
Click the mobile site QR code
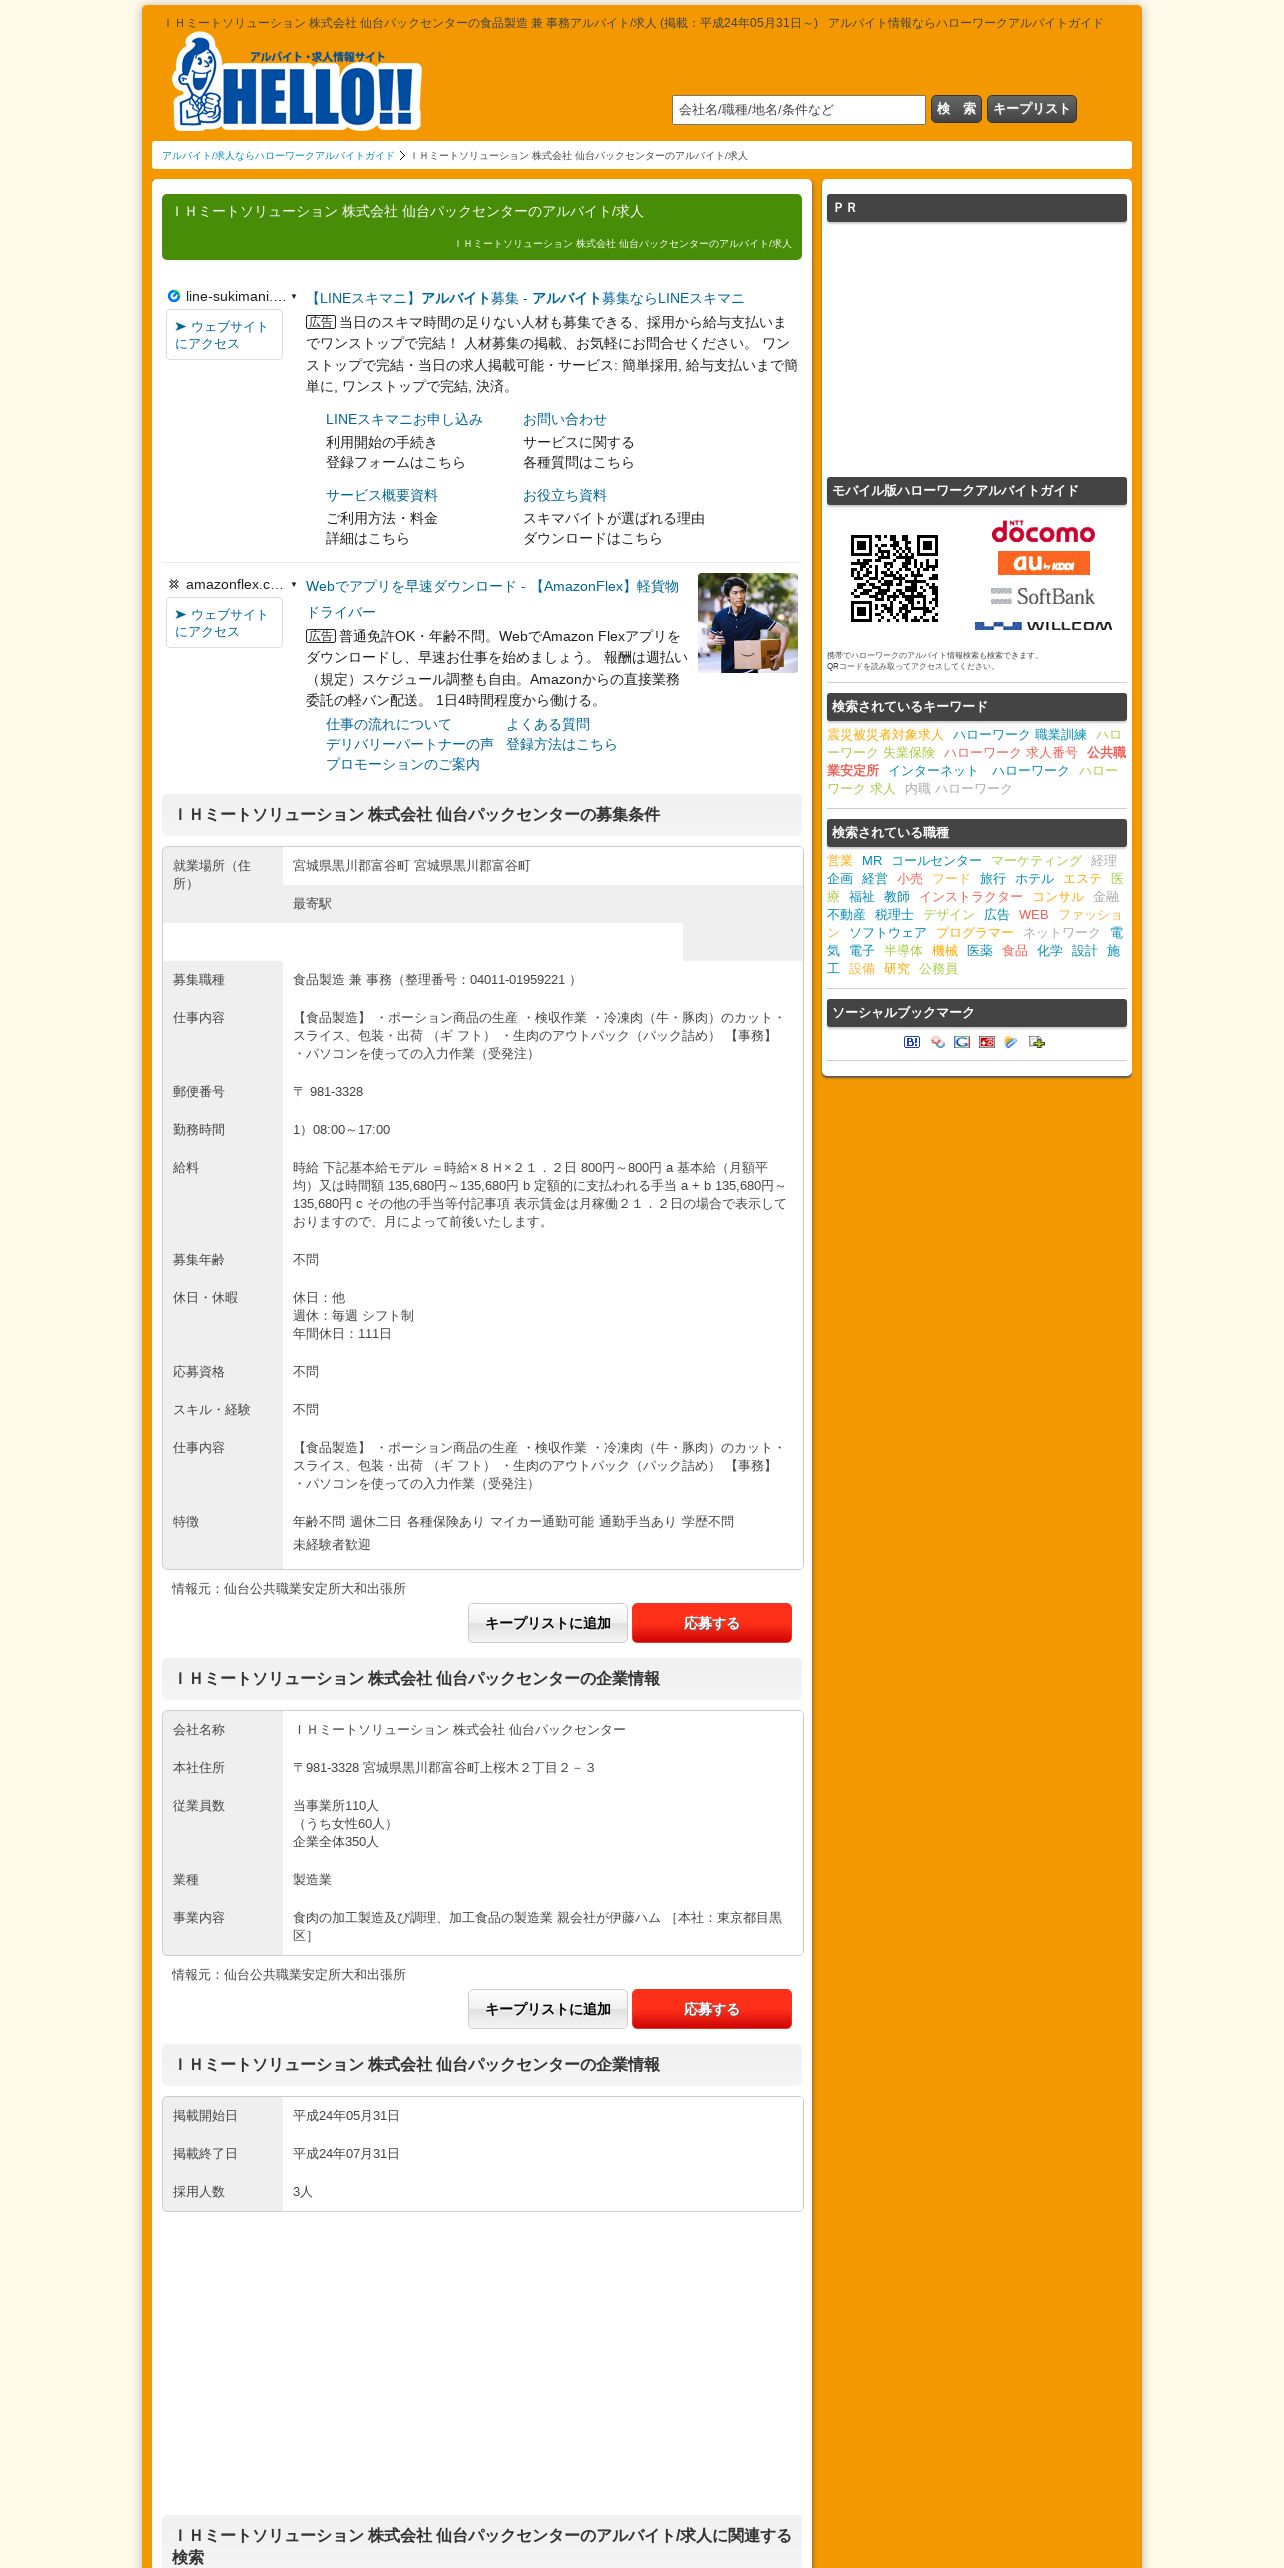click(x=894, y=578)
